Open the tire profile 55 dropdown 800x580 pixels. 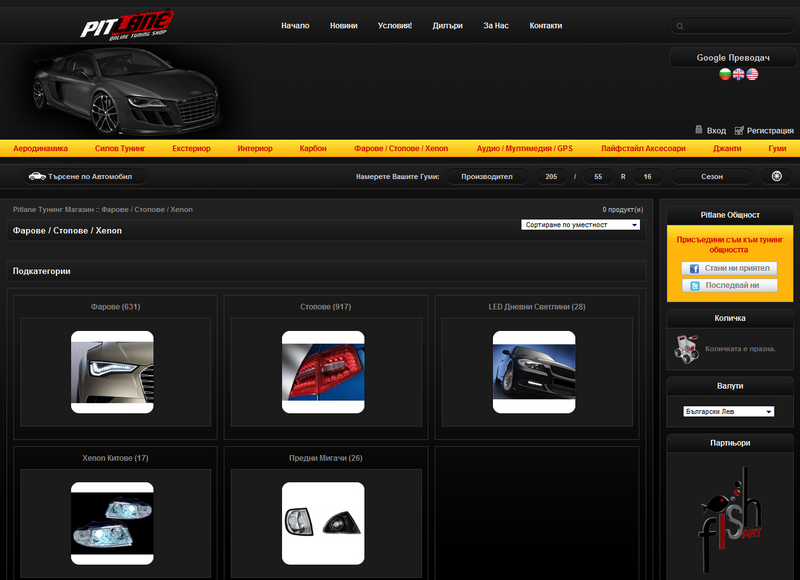(598, 176)
